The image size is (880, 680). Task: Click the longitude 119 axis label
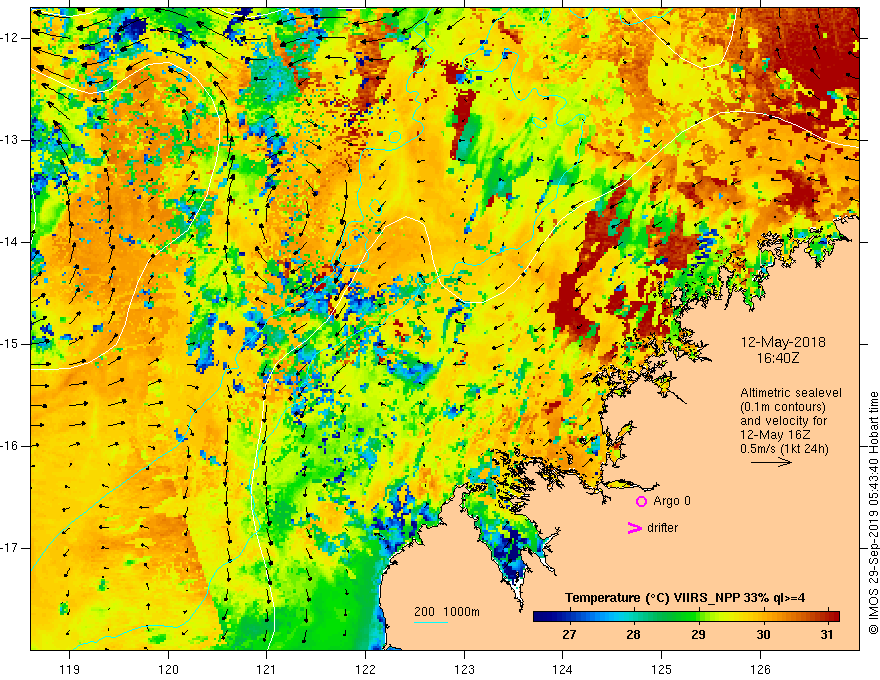tap(70, 669)
